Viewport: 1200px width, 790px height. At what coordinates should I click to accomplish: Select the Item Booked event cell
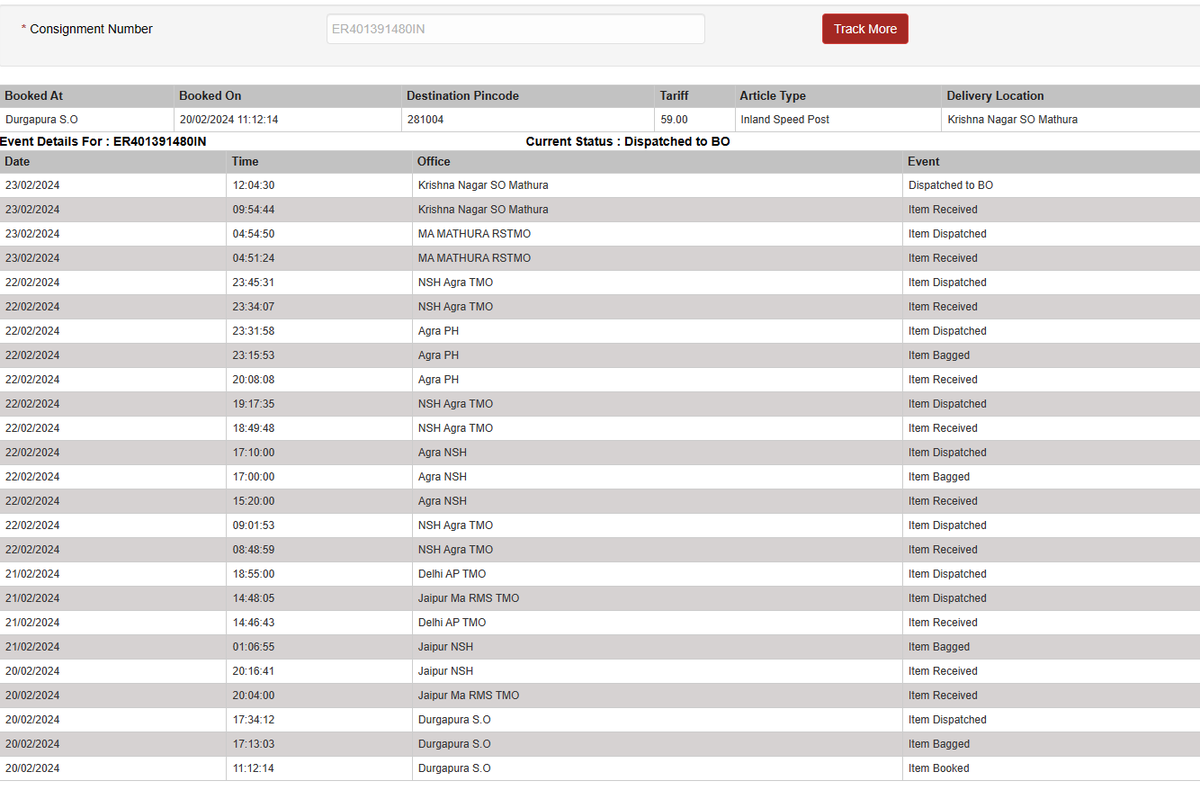click(938, 768)
